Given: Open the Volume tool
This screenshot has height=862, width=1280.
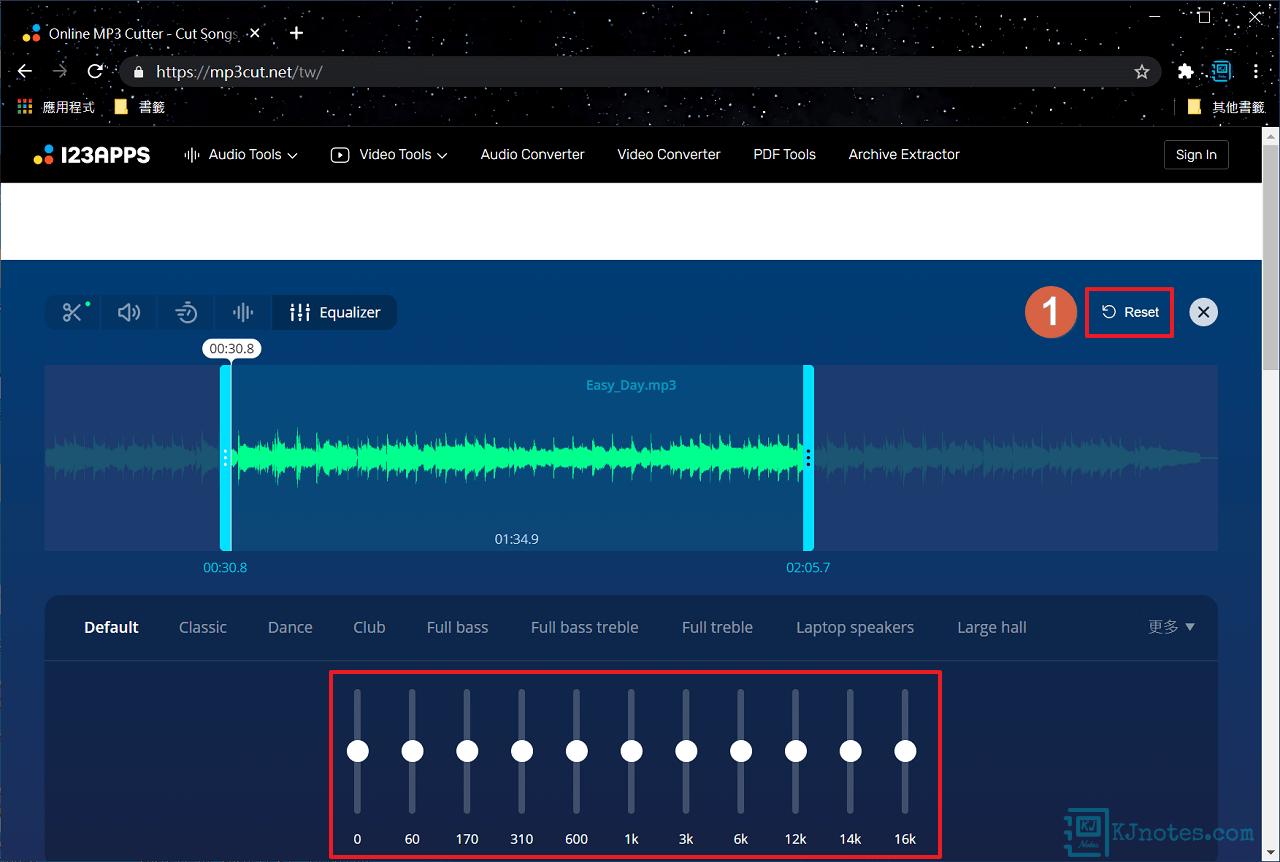Looking at the screenshot, I should 128,312.
